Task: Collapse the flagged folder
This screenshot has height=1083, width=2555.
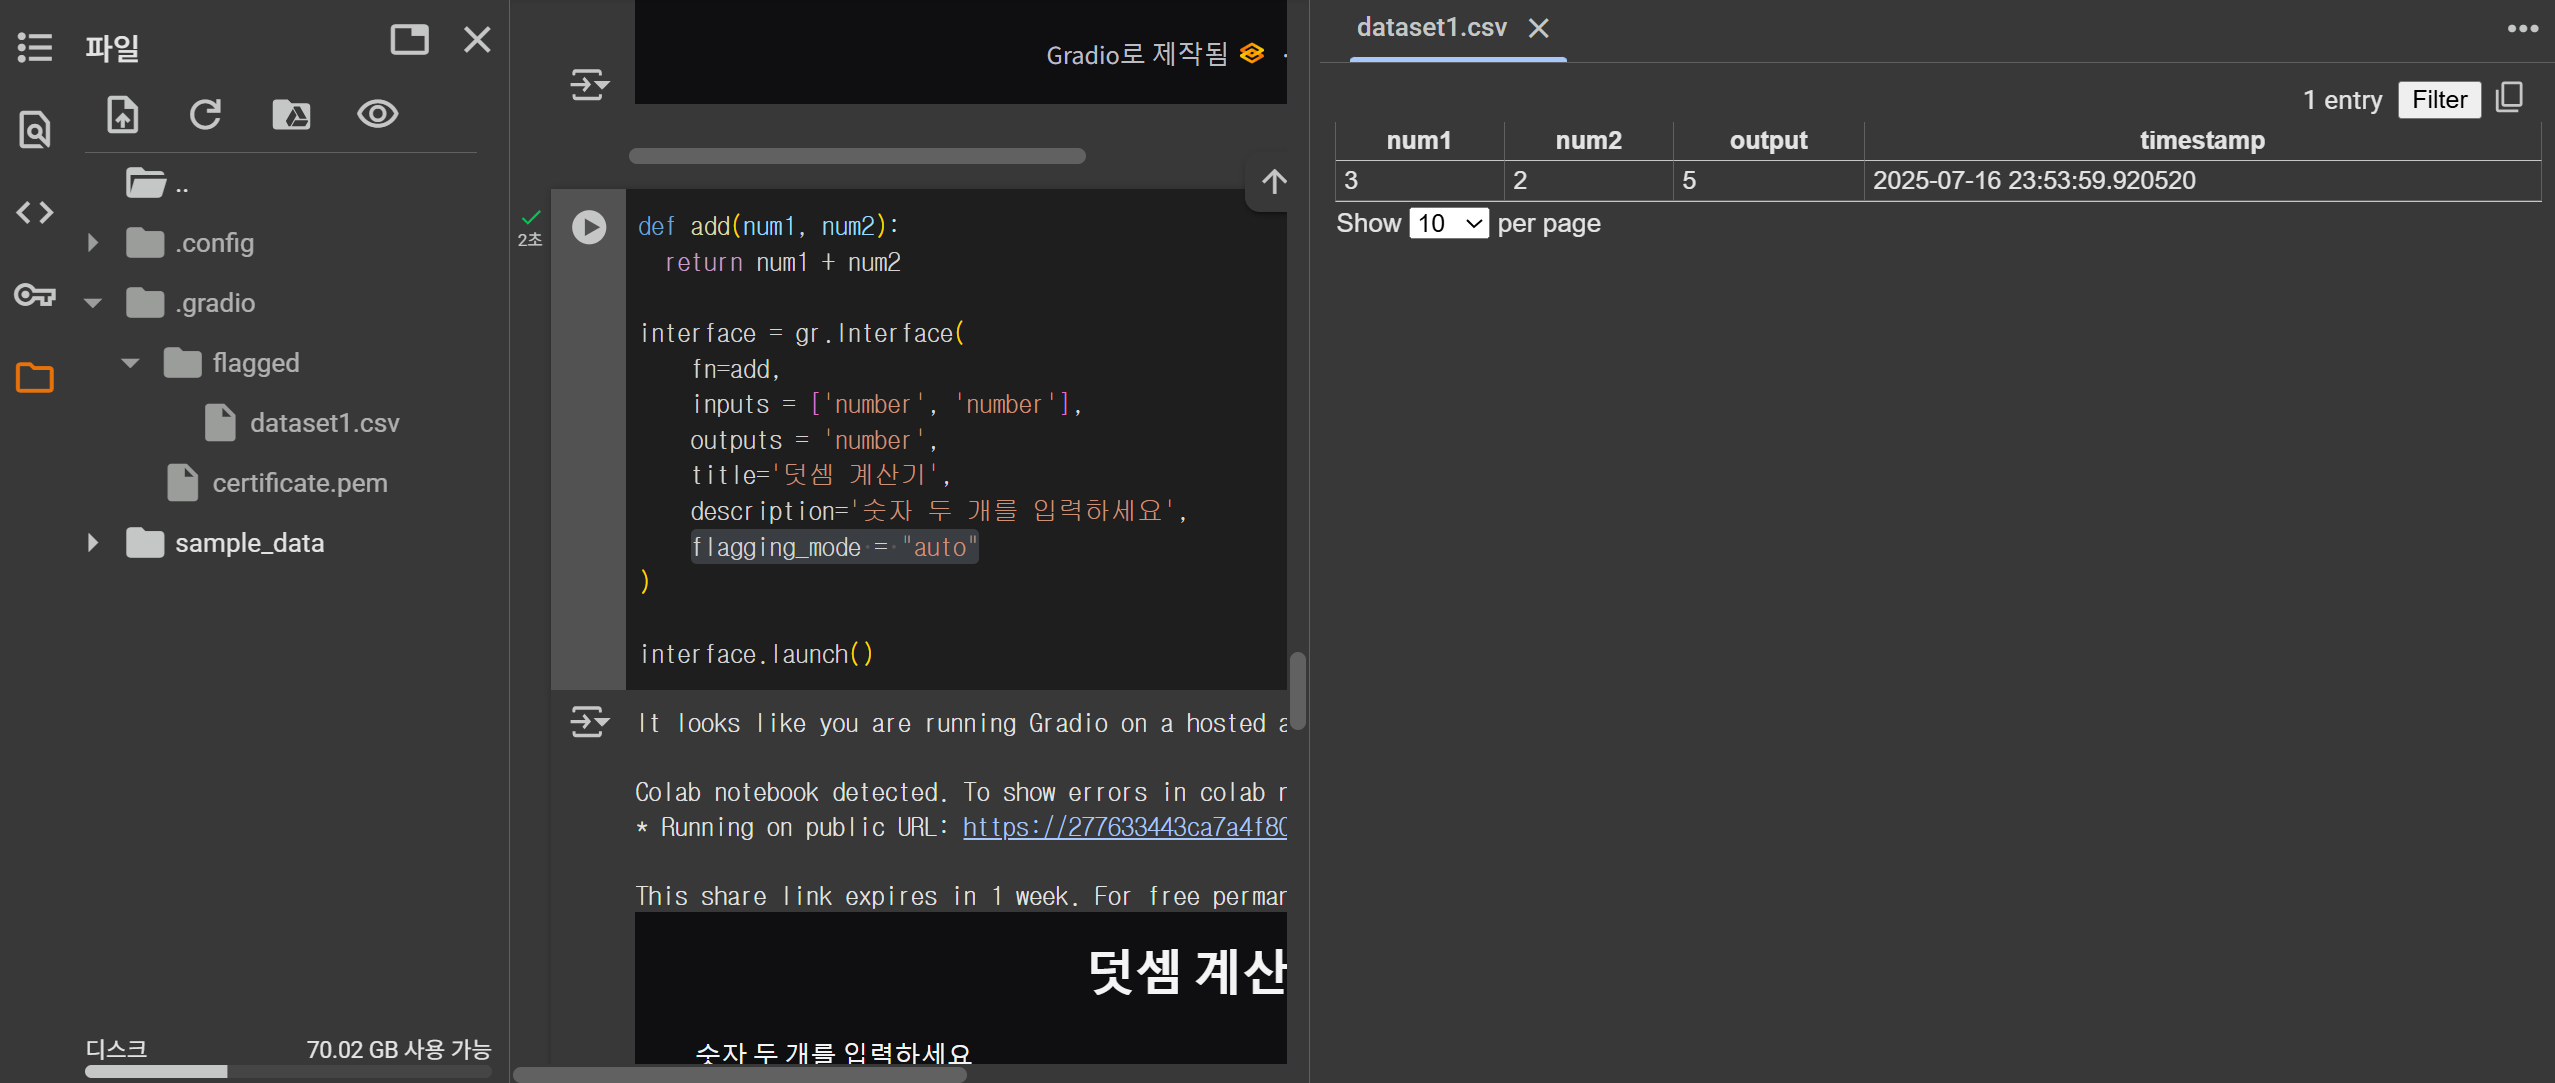Action: tap(130, 363)
